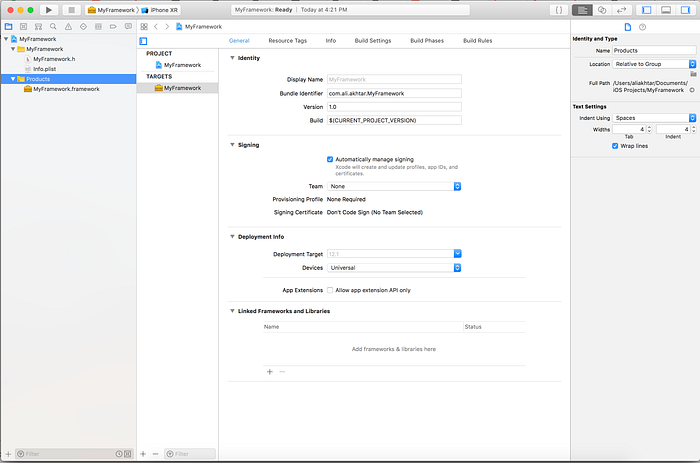This screenshot has height=463, width=700.
Task: Open the code snippets library braces button
Action: pos(558,10)
